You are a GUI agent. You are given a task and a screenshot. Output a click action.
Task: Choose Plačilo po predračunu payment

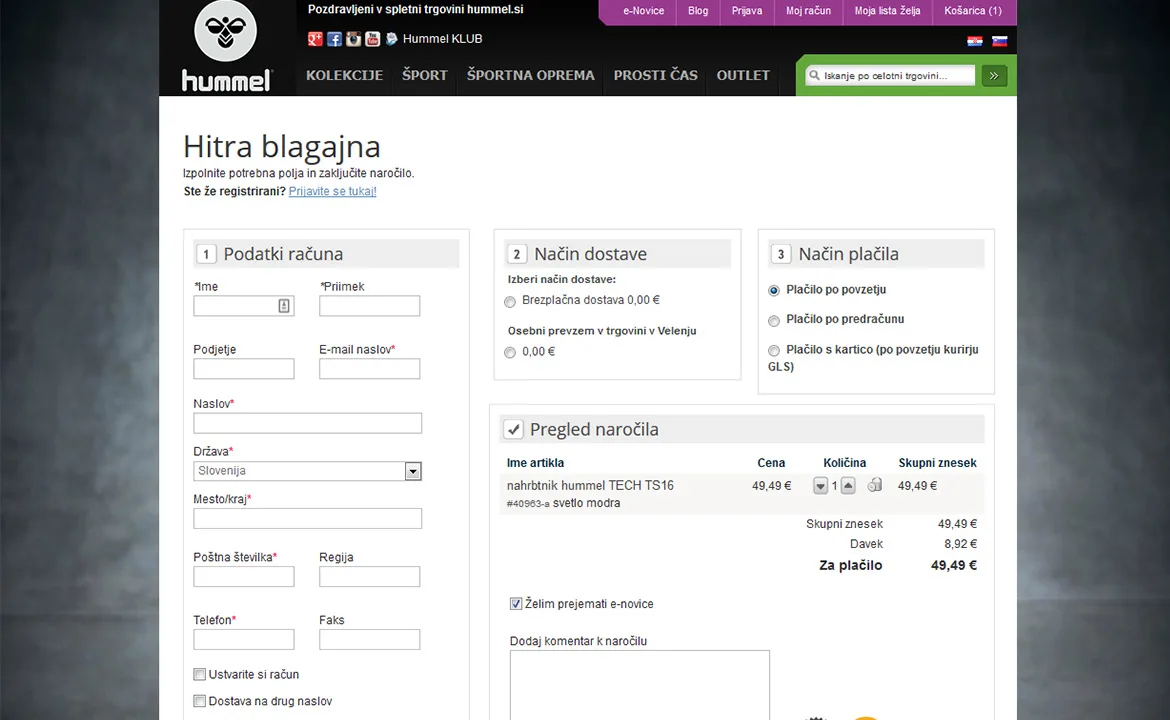coord(774,321)
